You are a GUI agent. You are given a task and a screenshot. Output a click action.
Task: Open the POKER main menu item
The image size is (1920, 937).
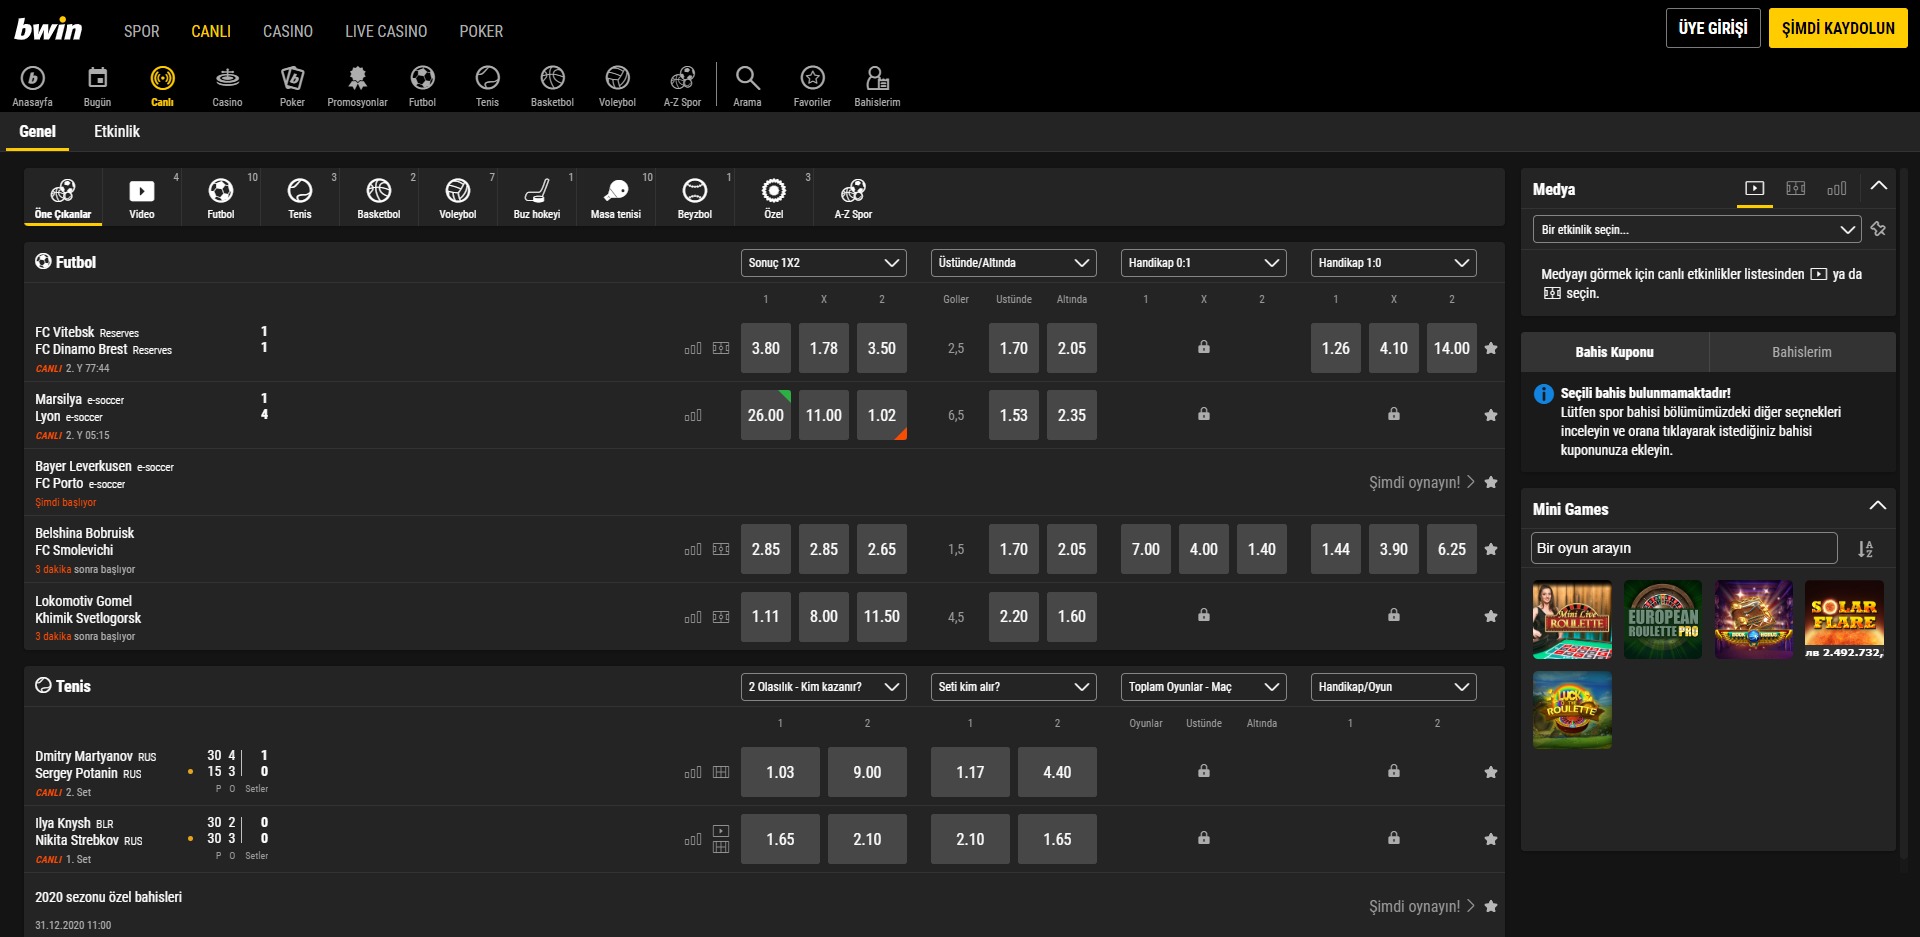pyautogui.click(x=481, y=31)
